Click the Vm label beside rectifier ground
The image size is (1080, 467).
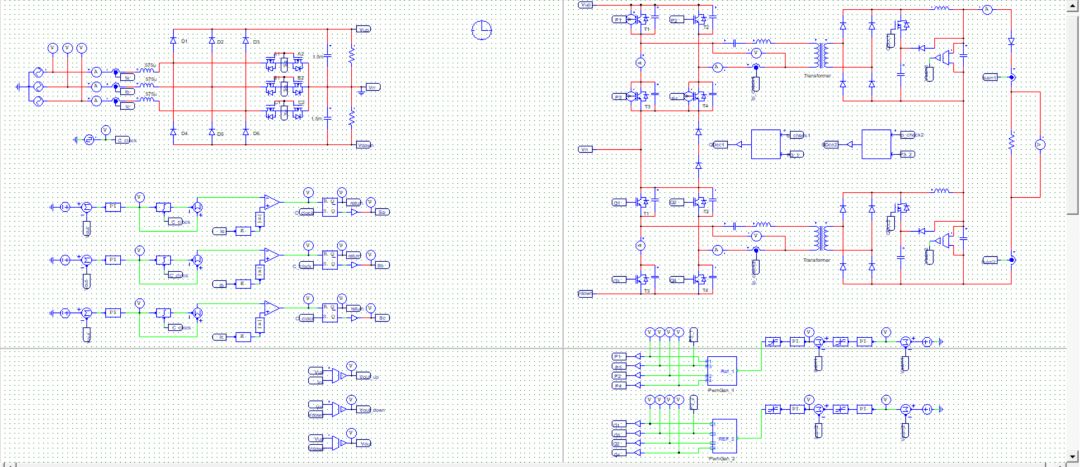[x=371, y=87]
